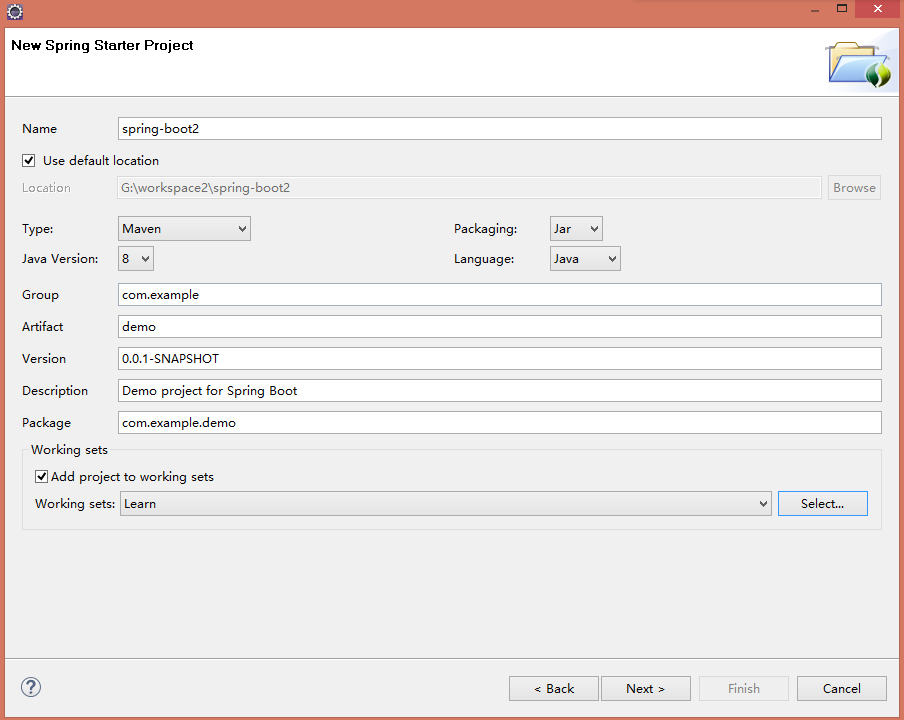Image resolution: width=904 pixels, height=720 pixels.
Task: Click the Spring Starter folder wizard icon
Action: 858,64
